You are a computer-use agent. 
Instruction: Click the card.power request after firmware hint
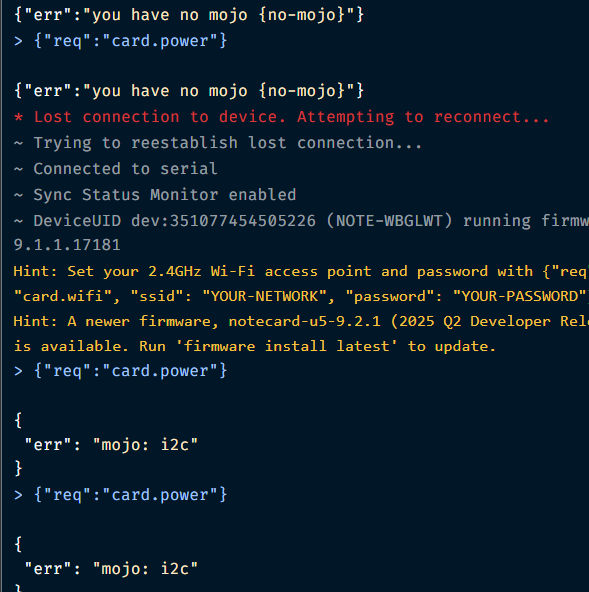(120, 371)
